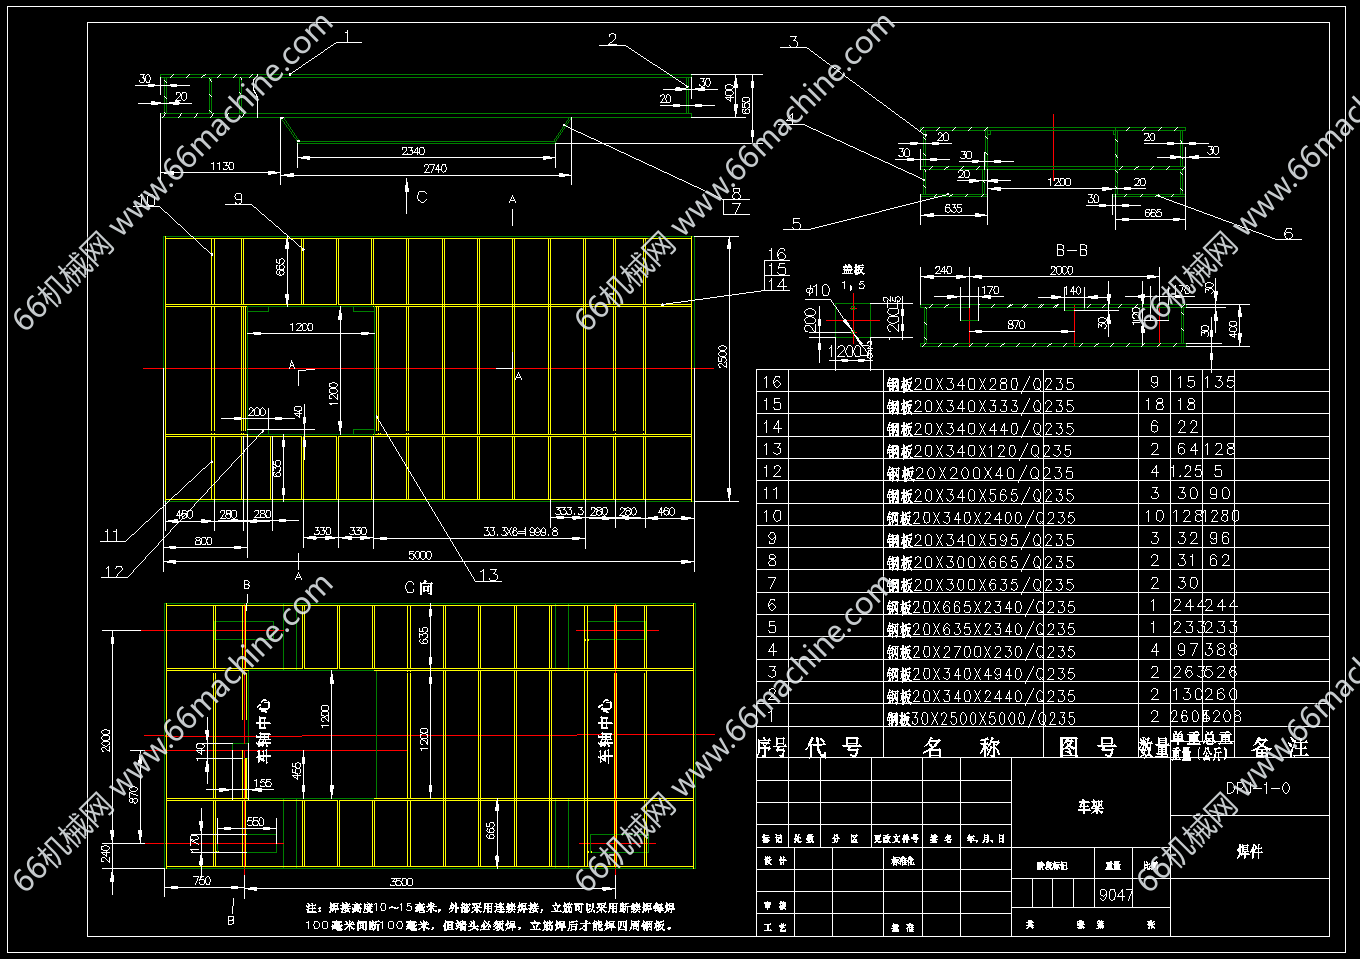Select the 2340 dimension in side view
Image resolution: width=1360 pixels, height=959 pixels.
(x=413, y=151)
